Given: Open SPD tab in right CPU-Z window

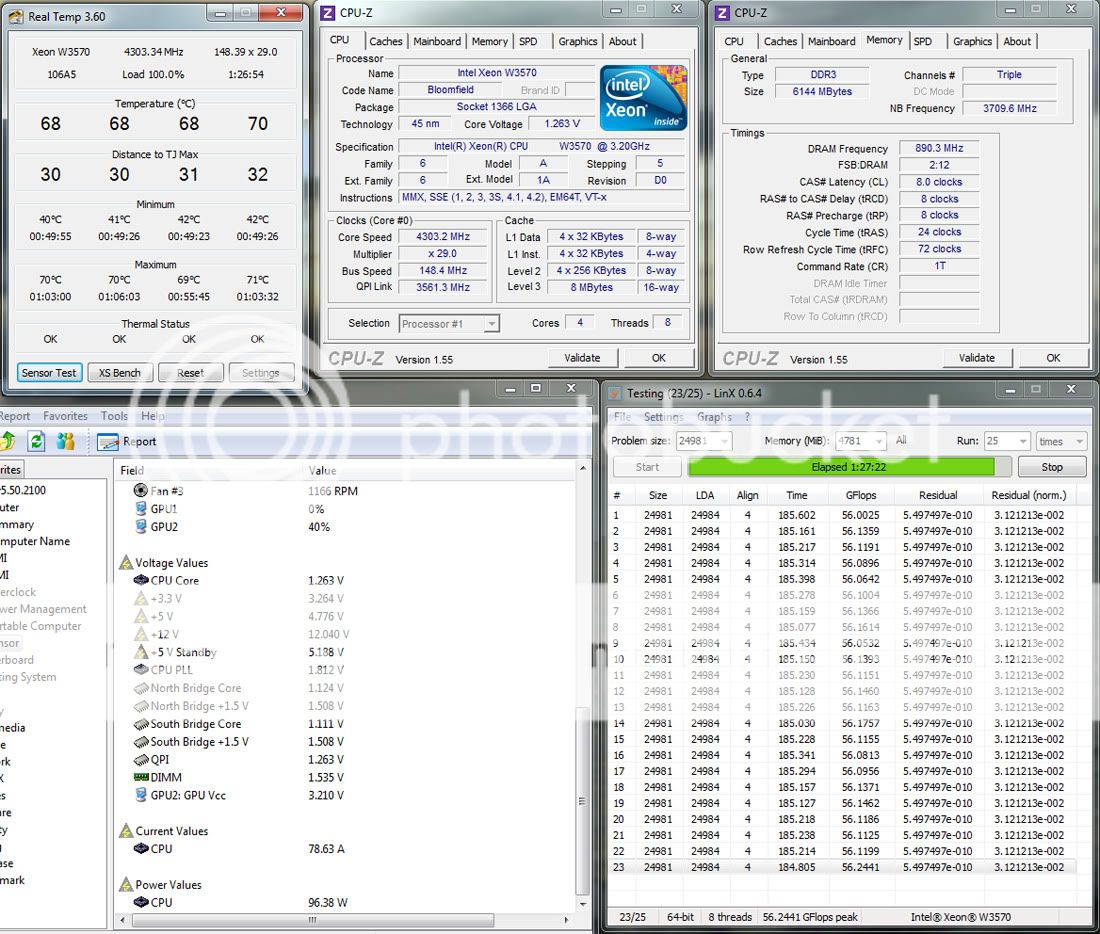Looking at the screenshot, I should click(923, 41).
